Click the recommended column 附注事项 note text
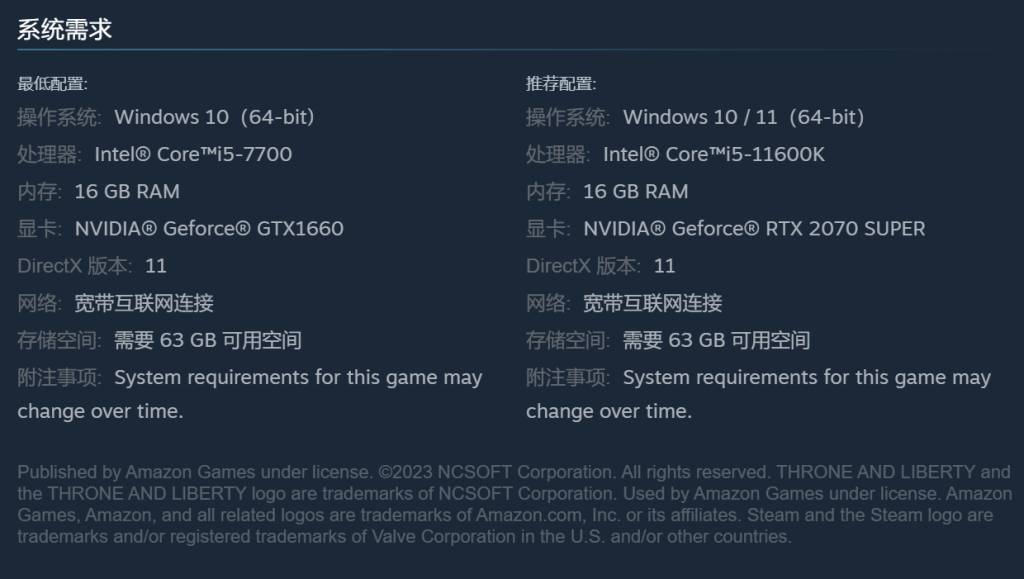Image resolution: width=1024 pixels, height=579 pixels. click(x=759, y=394)
